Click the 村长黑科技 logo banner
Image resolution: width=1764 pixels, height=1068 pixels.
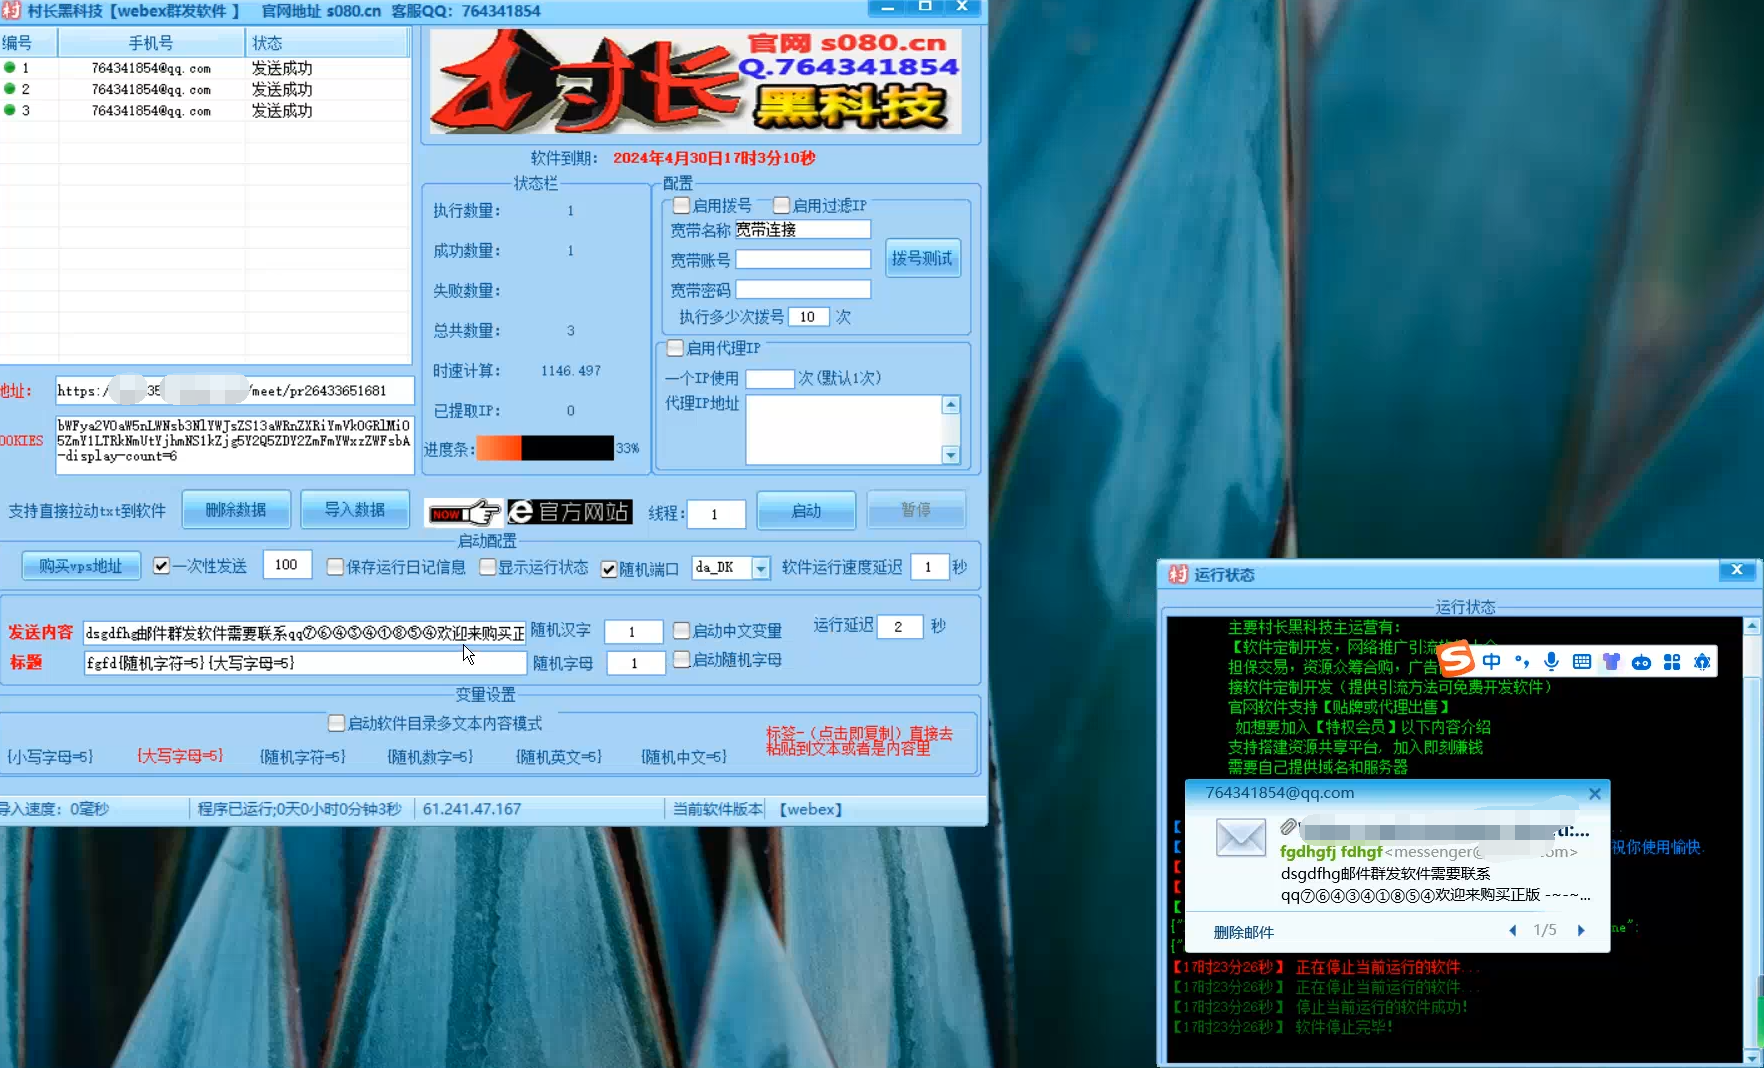695,82
